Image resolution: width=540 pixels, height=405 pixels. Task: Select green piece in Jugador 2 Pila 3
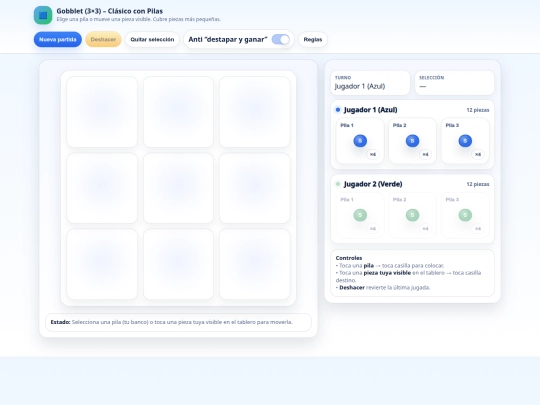[x=465, y=215]
